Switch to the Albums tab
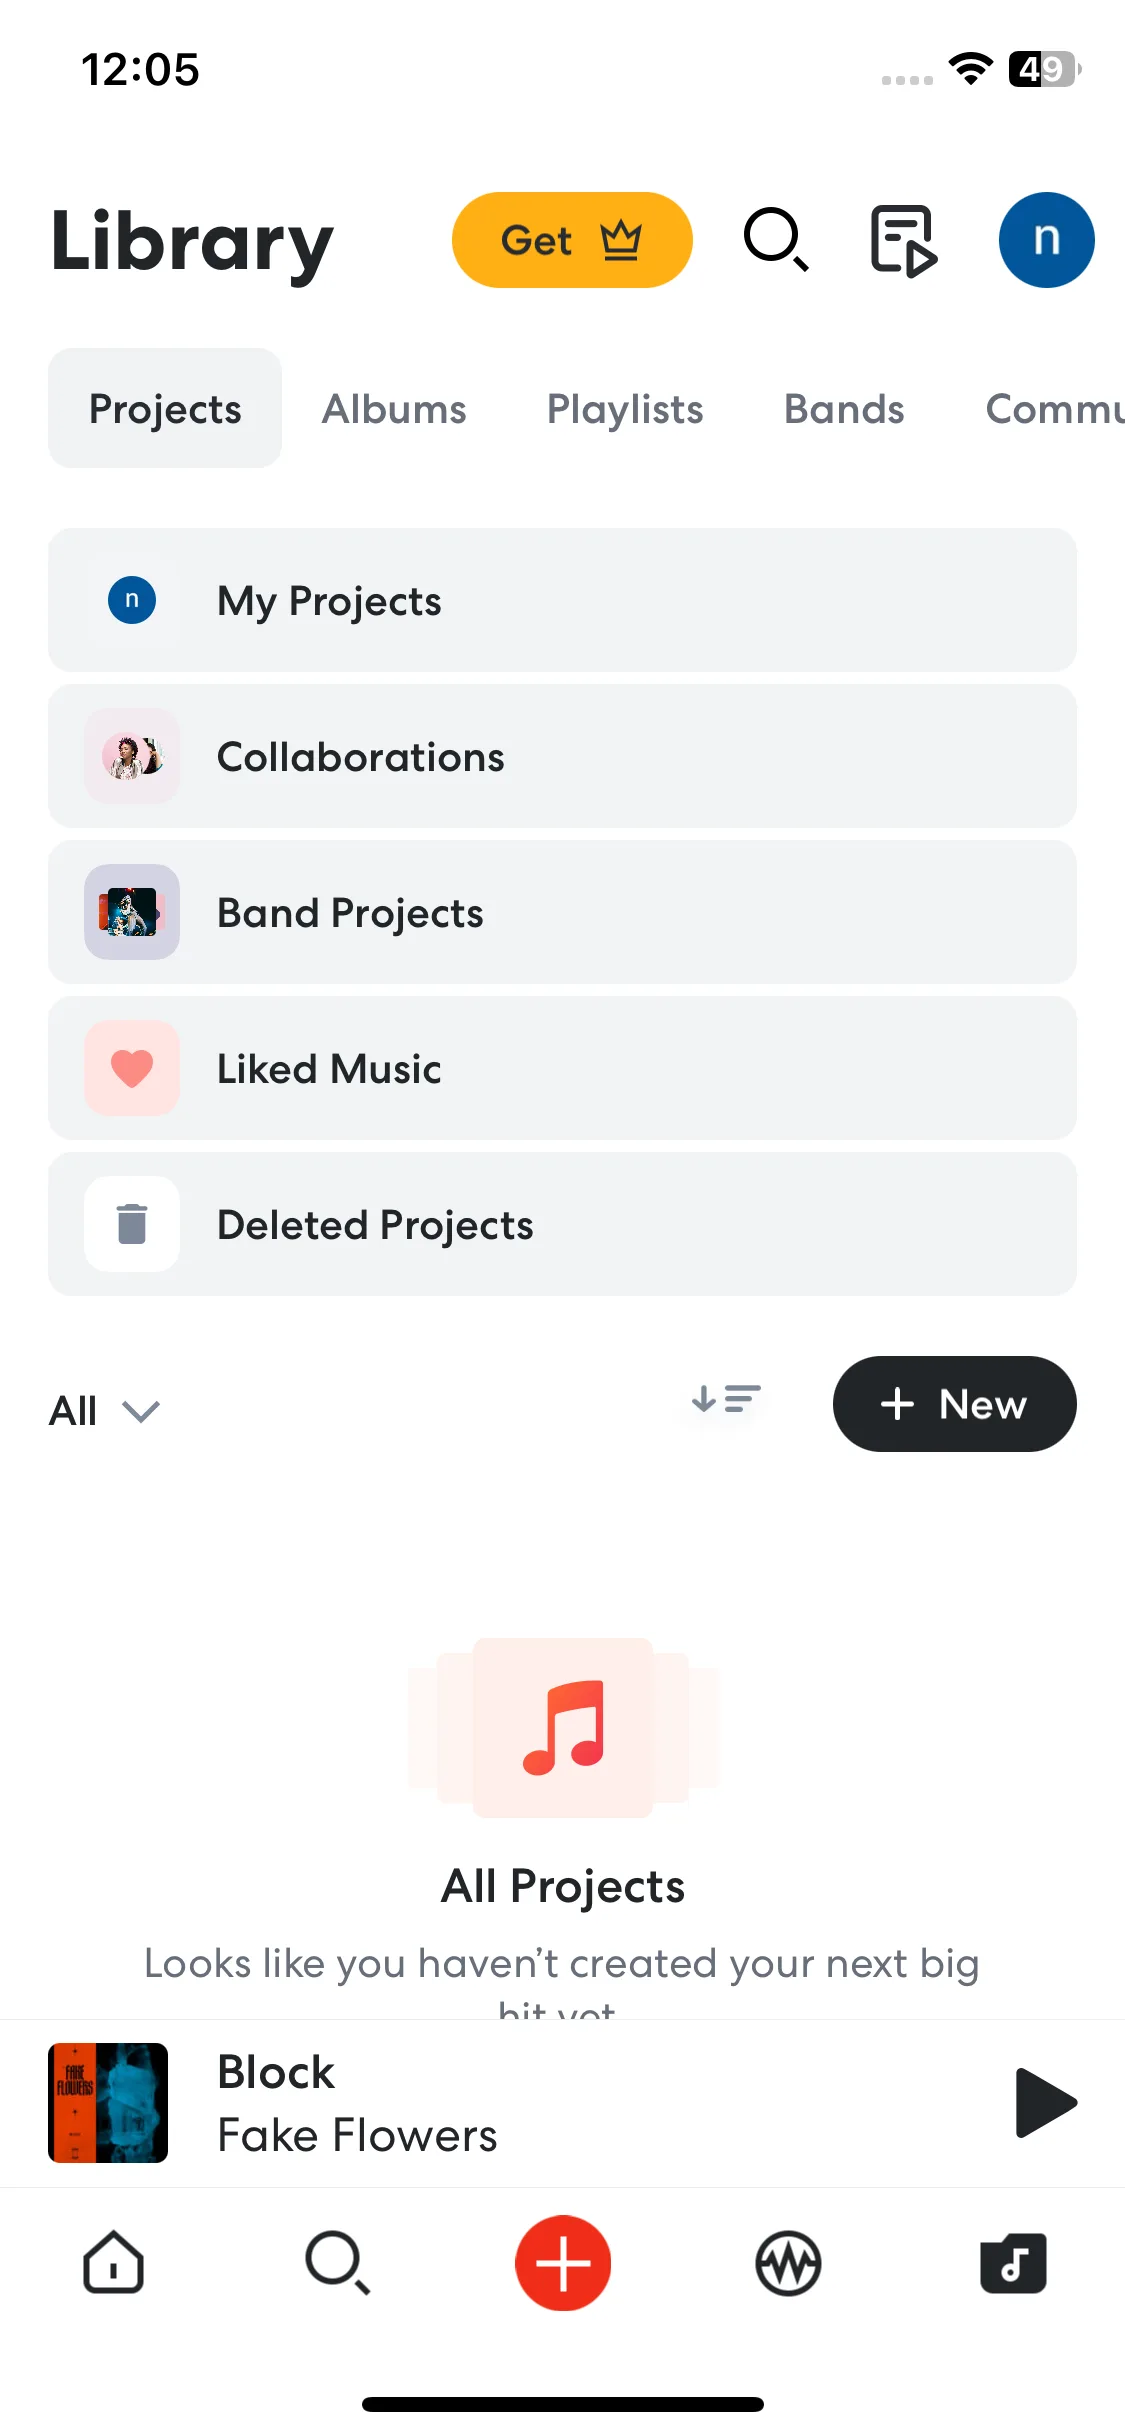This screenshot has height=2436, width=1125. tap(394, 408)
